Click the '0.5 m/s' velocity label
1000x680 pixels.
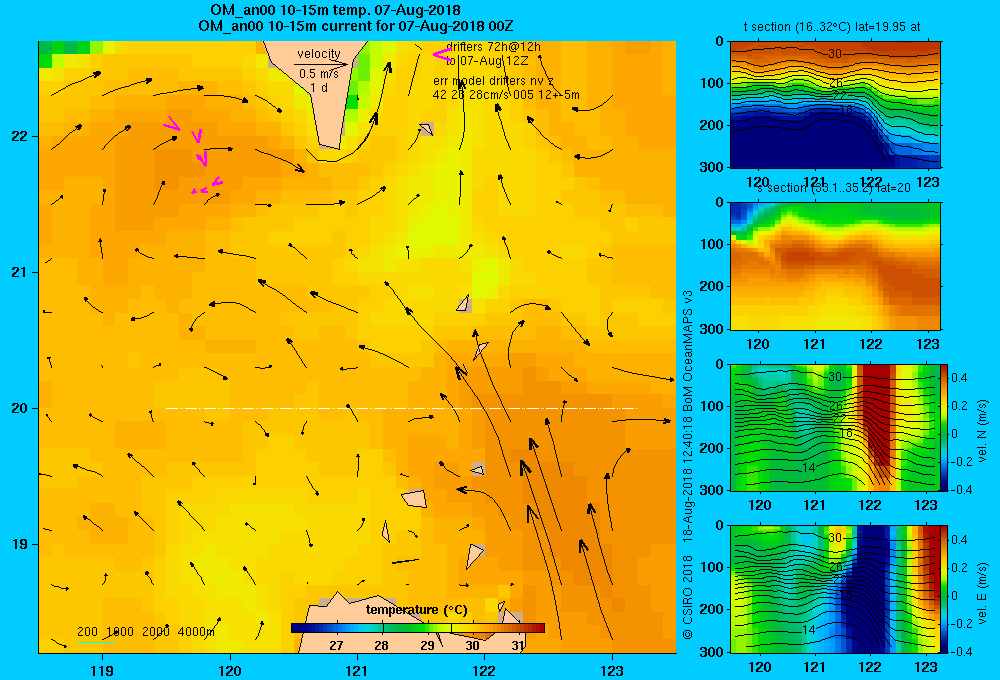(319, 74)
